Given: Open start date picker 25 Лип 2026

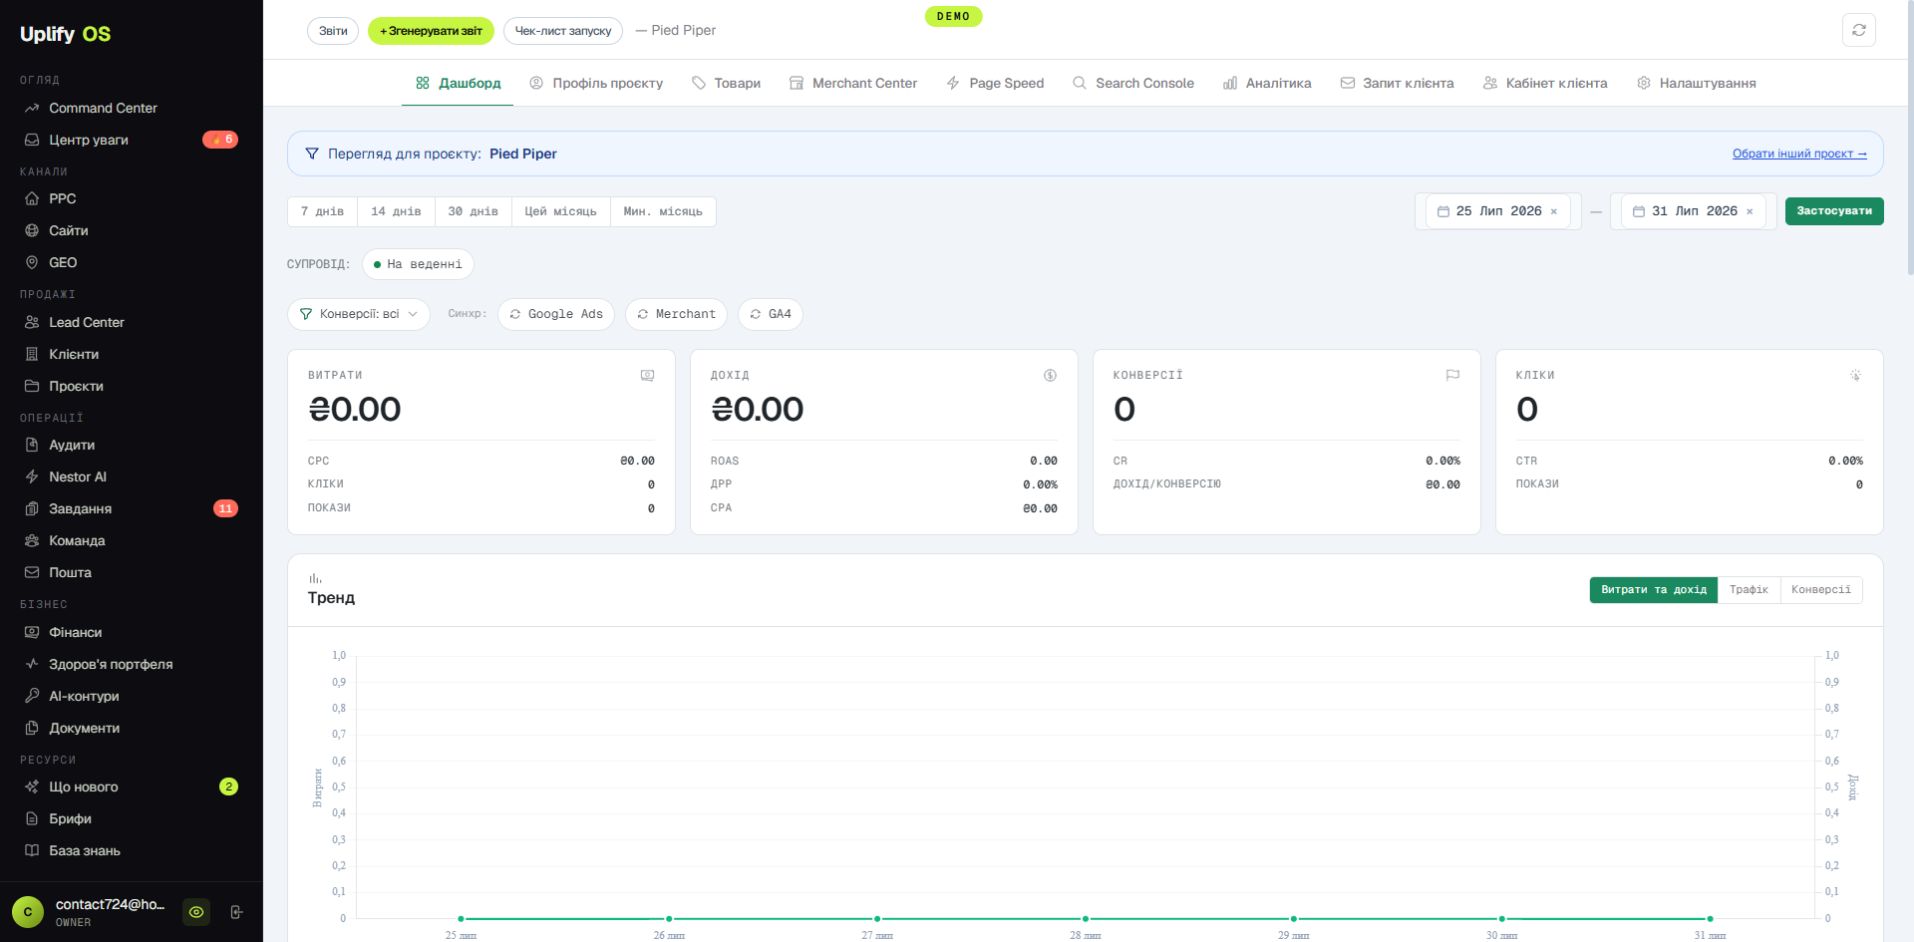Looking at the screenshot, I should click(1497, 212).
